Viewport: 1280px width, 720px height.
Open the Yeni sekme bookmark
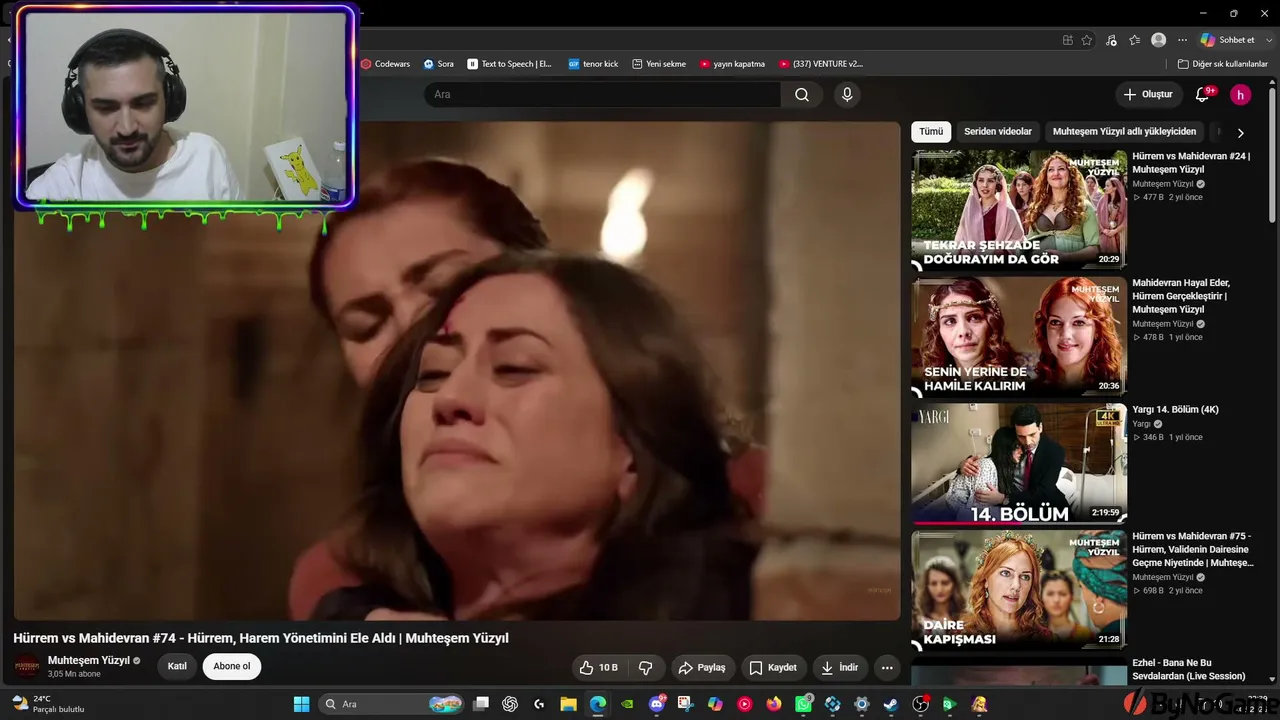[x=659, y=64]
